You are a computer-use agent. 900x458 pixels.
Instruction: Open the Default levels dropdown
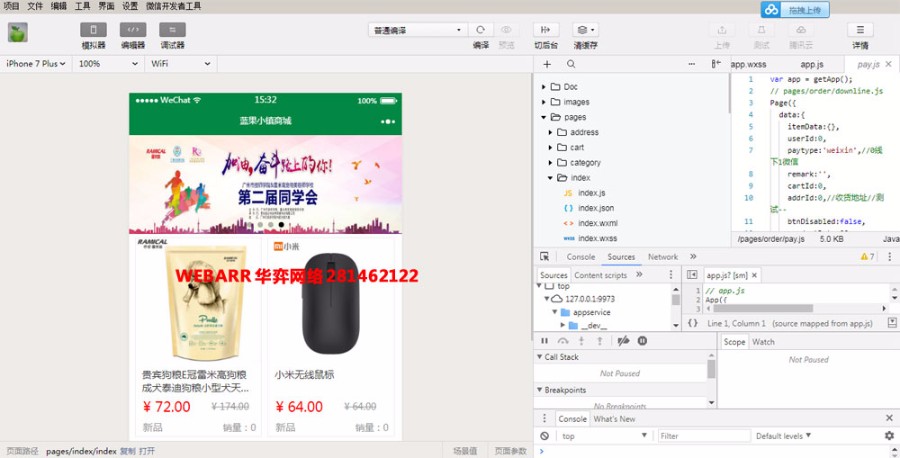783,436
